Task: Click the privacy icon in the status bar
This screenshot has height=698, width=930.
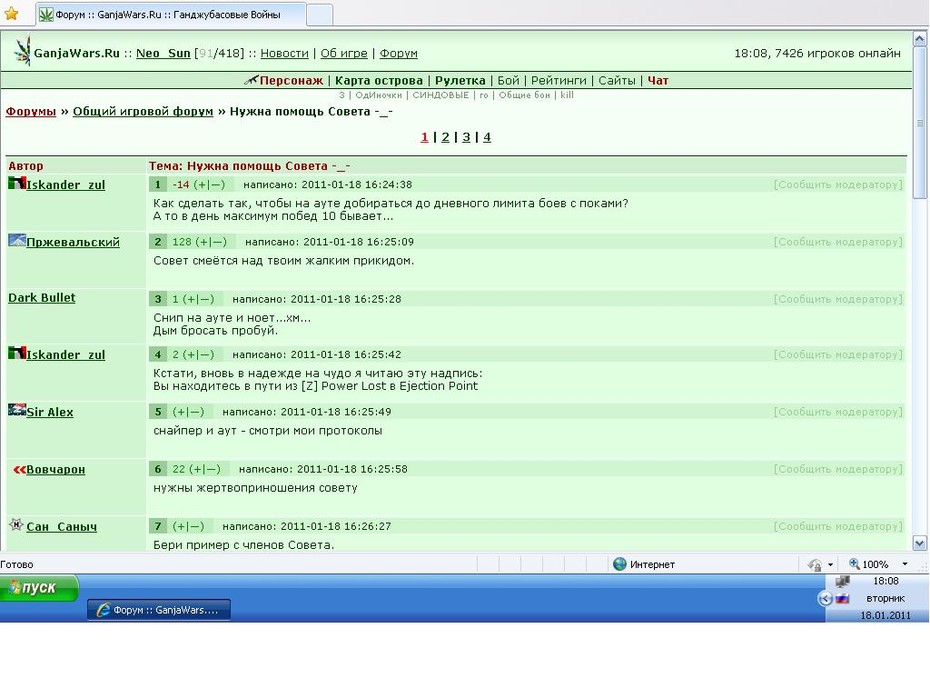Action: coord(815,565)
